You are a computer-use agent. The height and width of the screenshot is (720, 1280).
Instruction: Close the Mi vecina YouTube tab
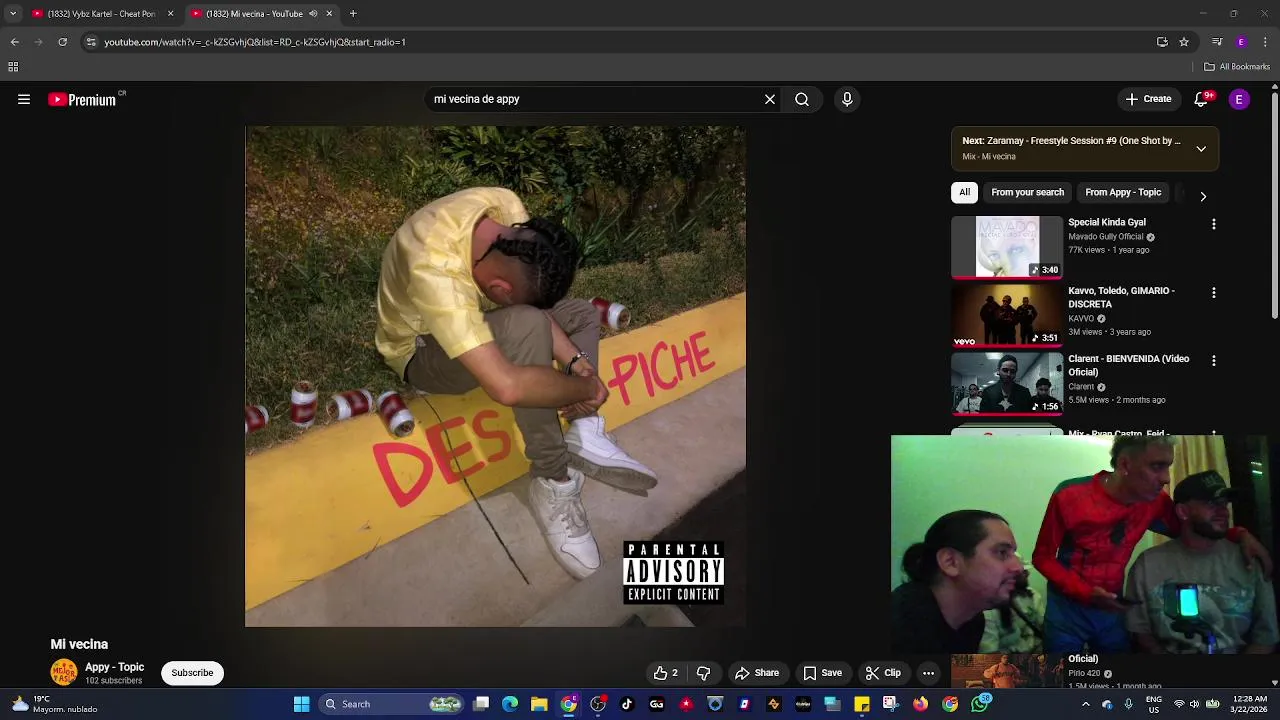tap(329, 14)
